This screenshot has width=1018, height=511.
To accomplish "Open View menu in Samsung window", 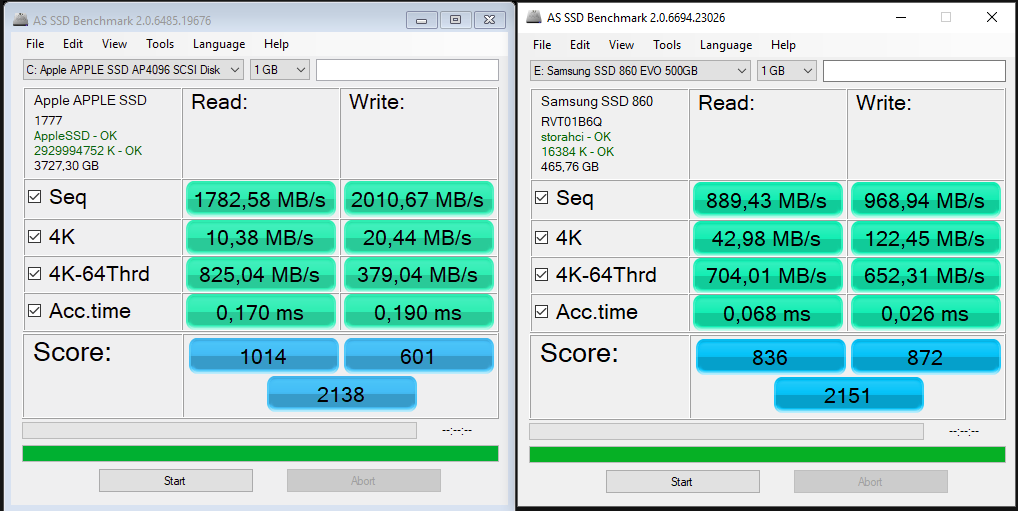I will pos(621,45).
